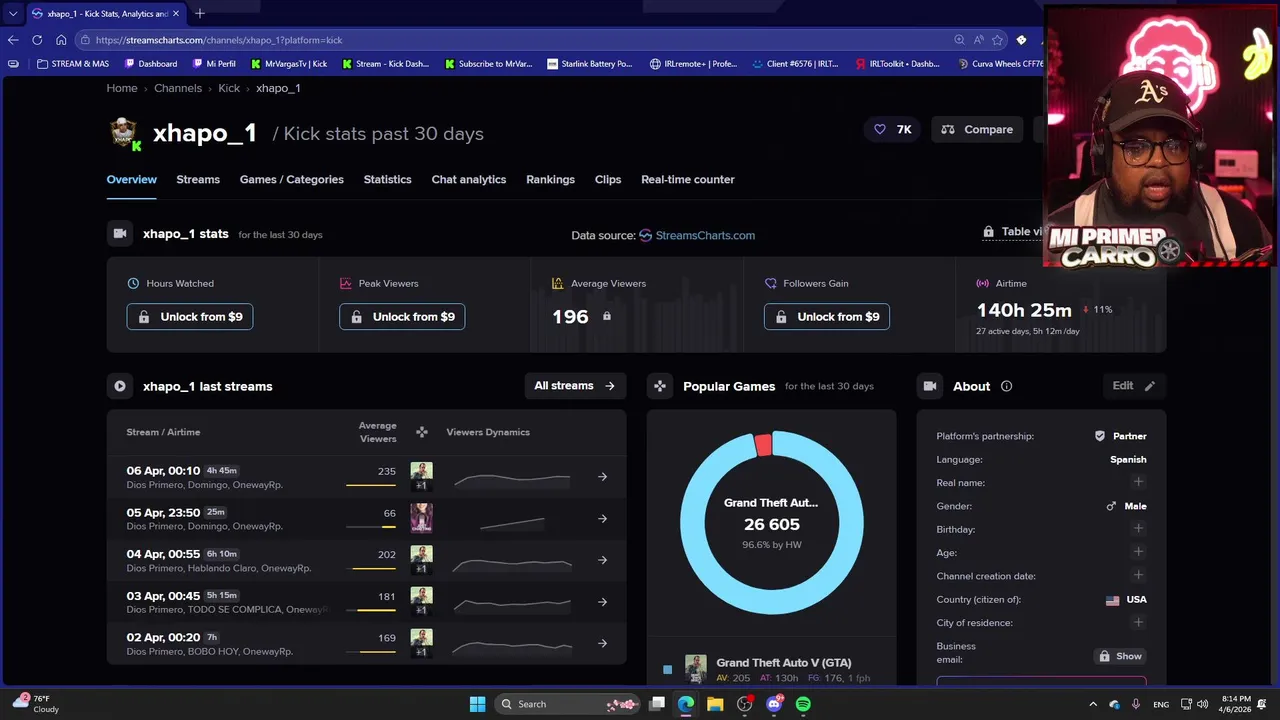The height and width of the screenshot is (720, 1280).
Task: Add Age with plus icon
Action: [1138, 552]
